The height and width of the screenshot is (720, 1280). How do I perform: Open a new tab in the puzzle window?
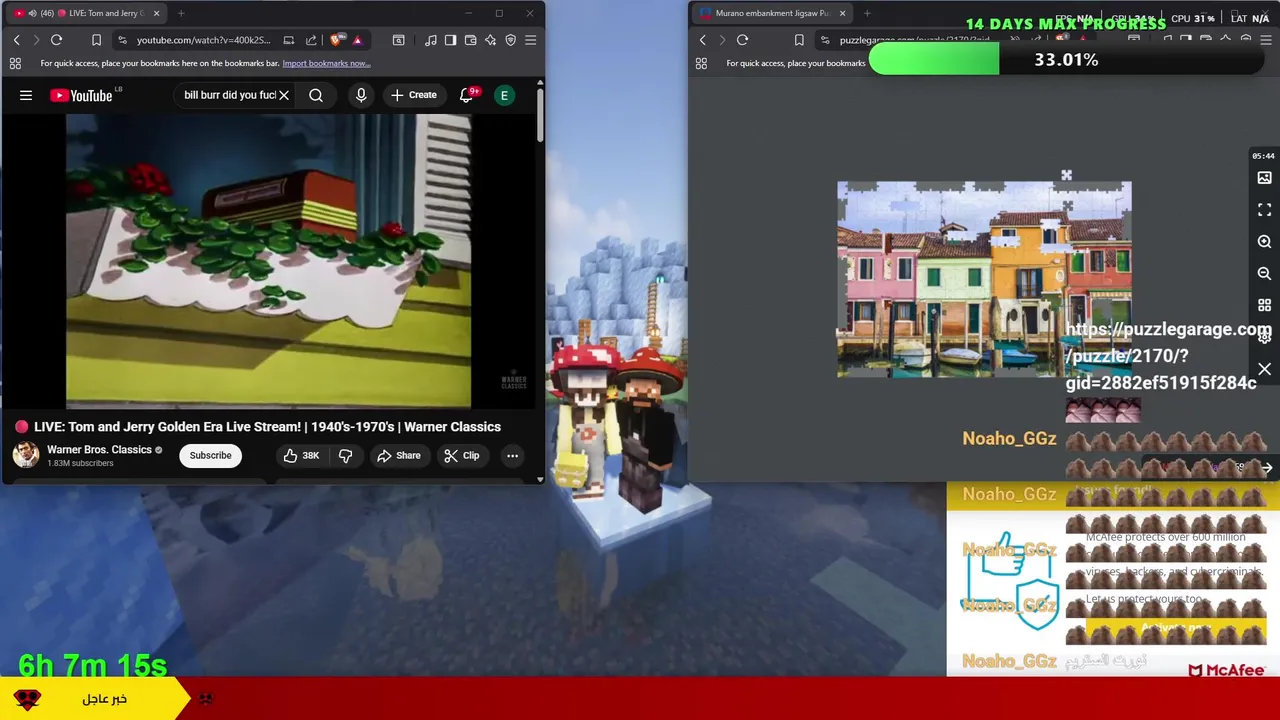click(x=867, y=13)
